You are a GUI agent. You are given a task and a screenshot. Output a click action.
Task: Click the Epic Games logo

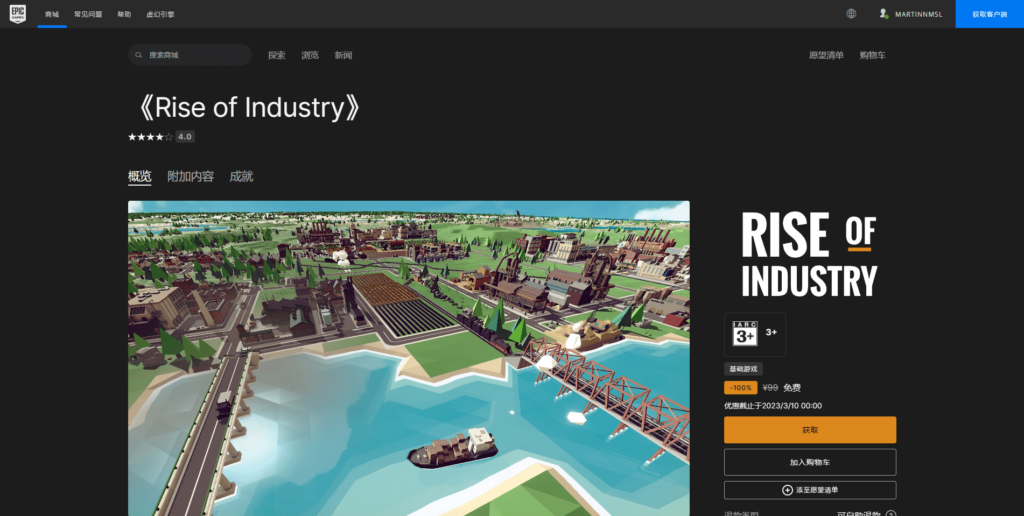click(18, 14)
